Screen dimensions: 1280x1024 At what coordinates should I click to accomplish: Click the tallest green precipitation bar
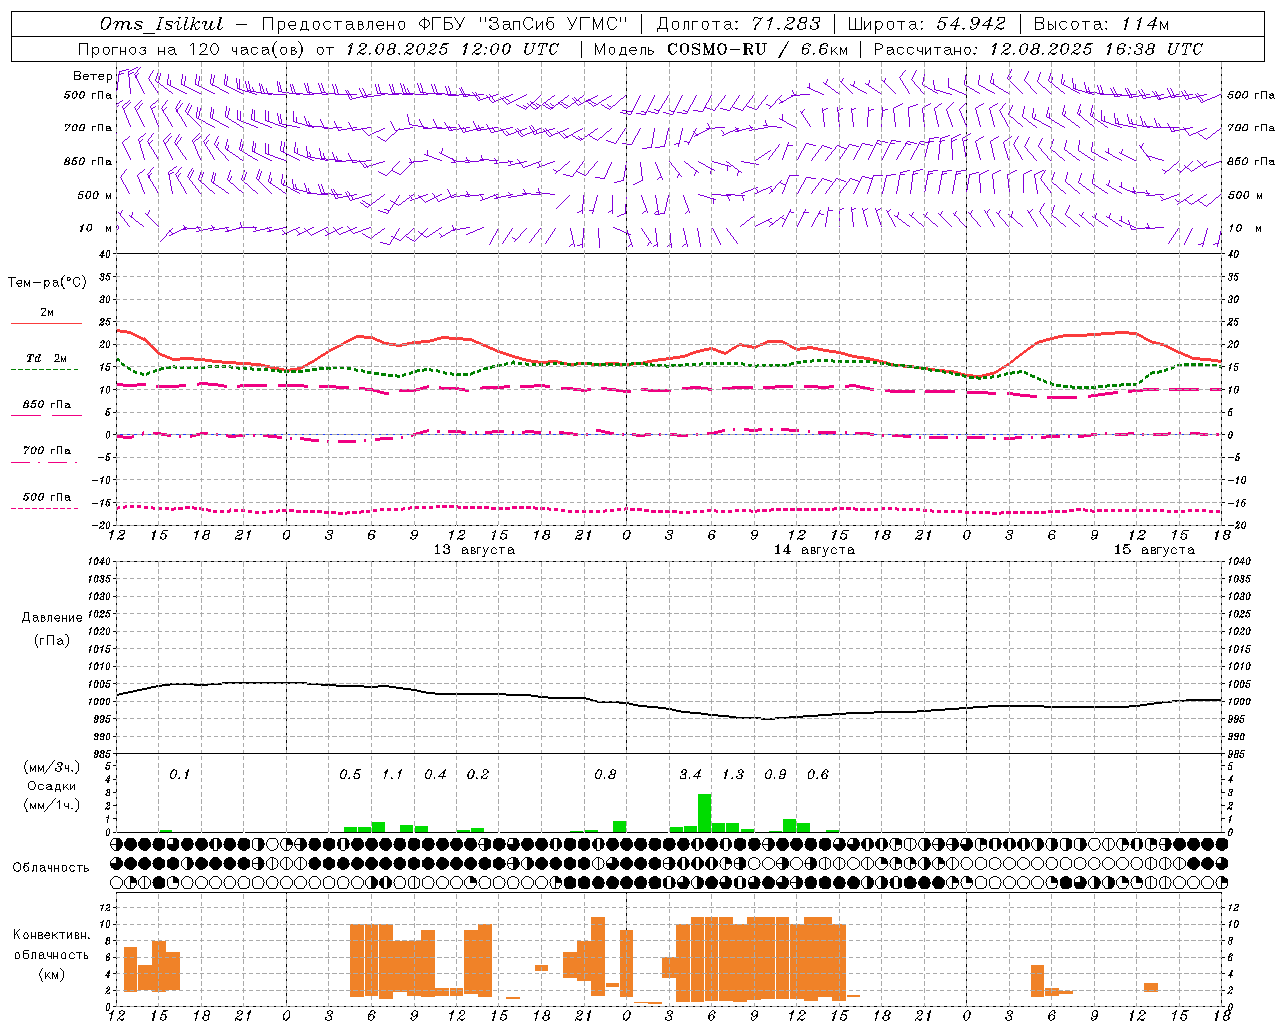coord(705,813)
